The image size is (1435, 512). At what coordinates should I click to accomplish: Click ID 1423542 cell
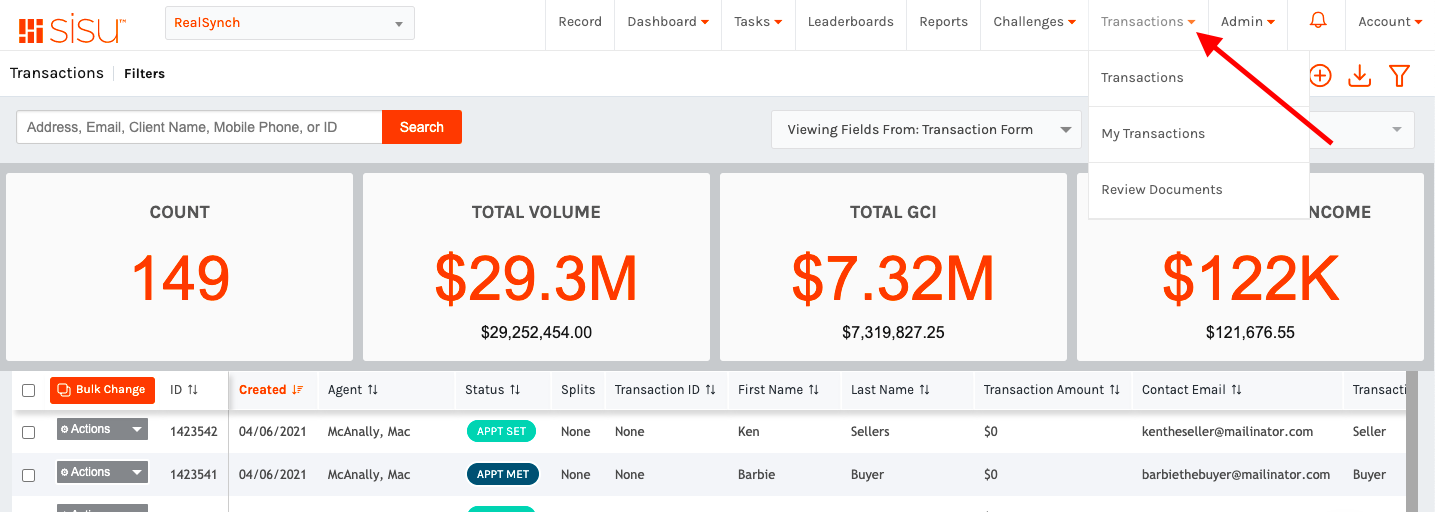(193, 432)
